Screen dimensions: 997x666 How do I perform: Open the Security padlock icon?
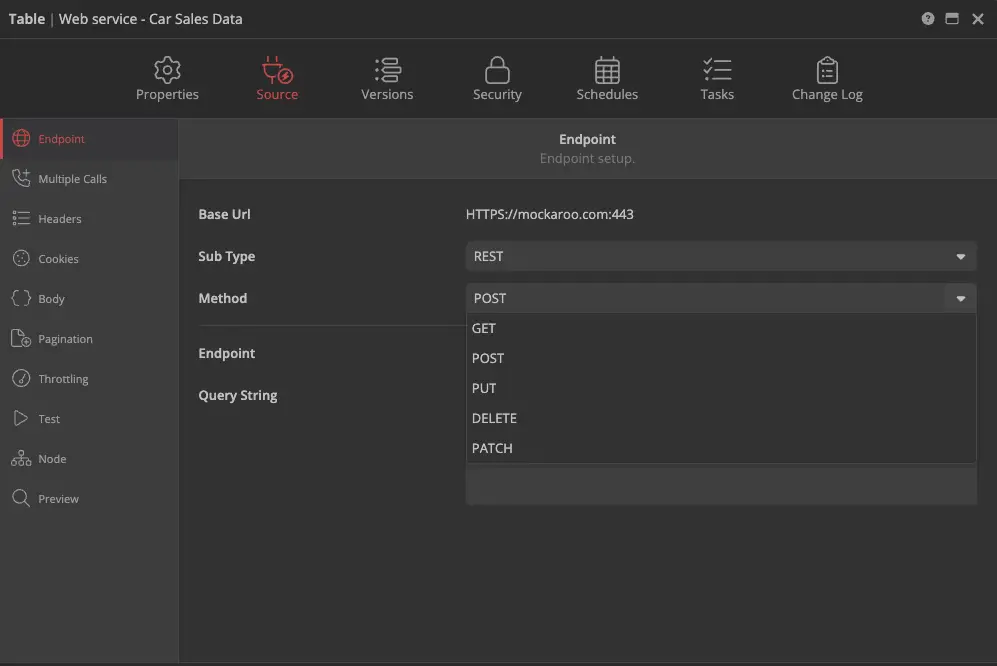(497, 70)
